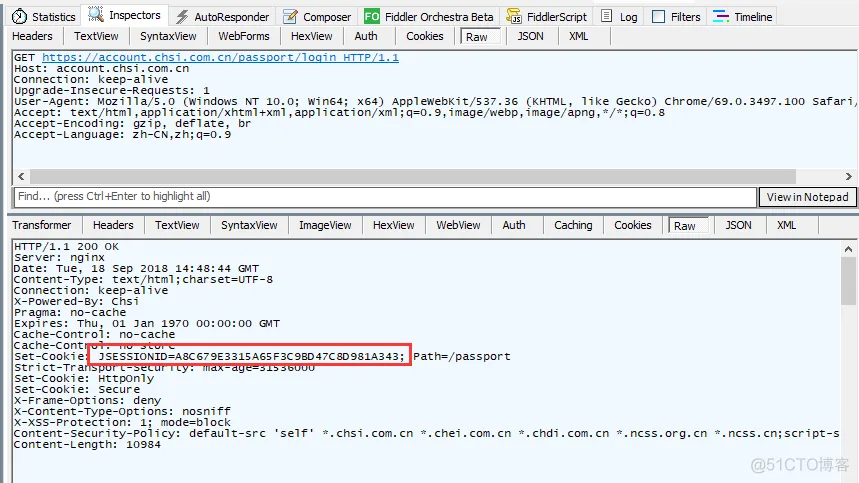859x483 pixels.
Task: Select the response HexView tab
Action: pyautogui.click(x=393, y=225)
